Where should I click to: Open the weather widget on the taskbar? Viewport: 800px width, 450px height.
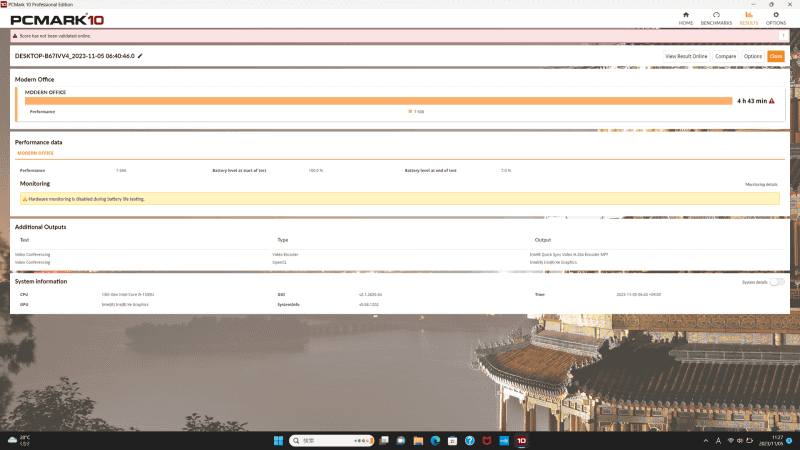coord(19,440)
